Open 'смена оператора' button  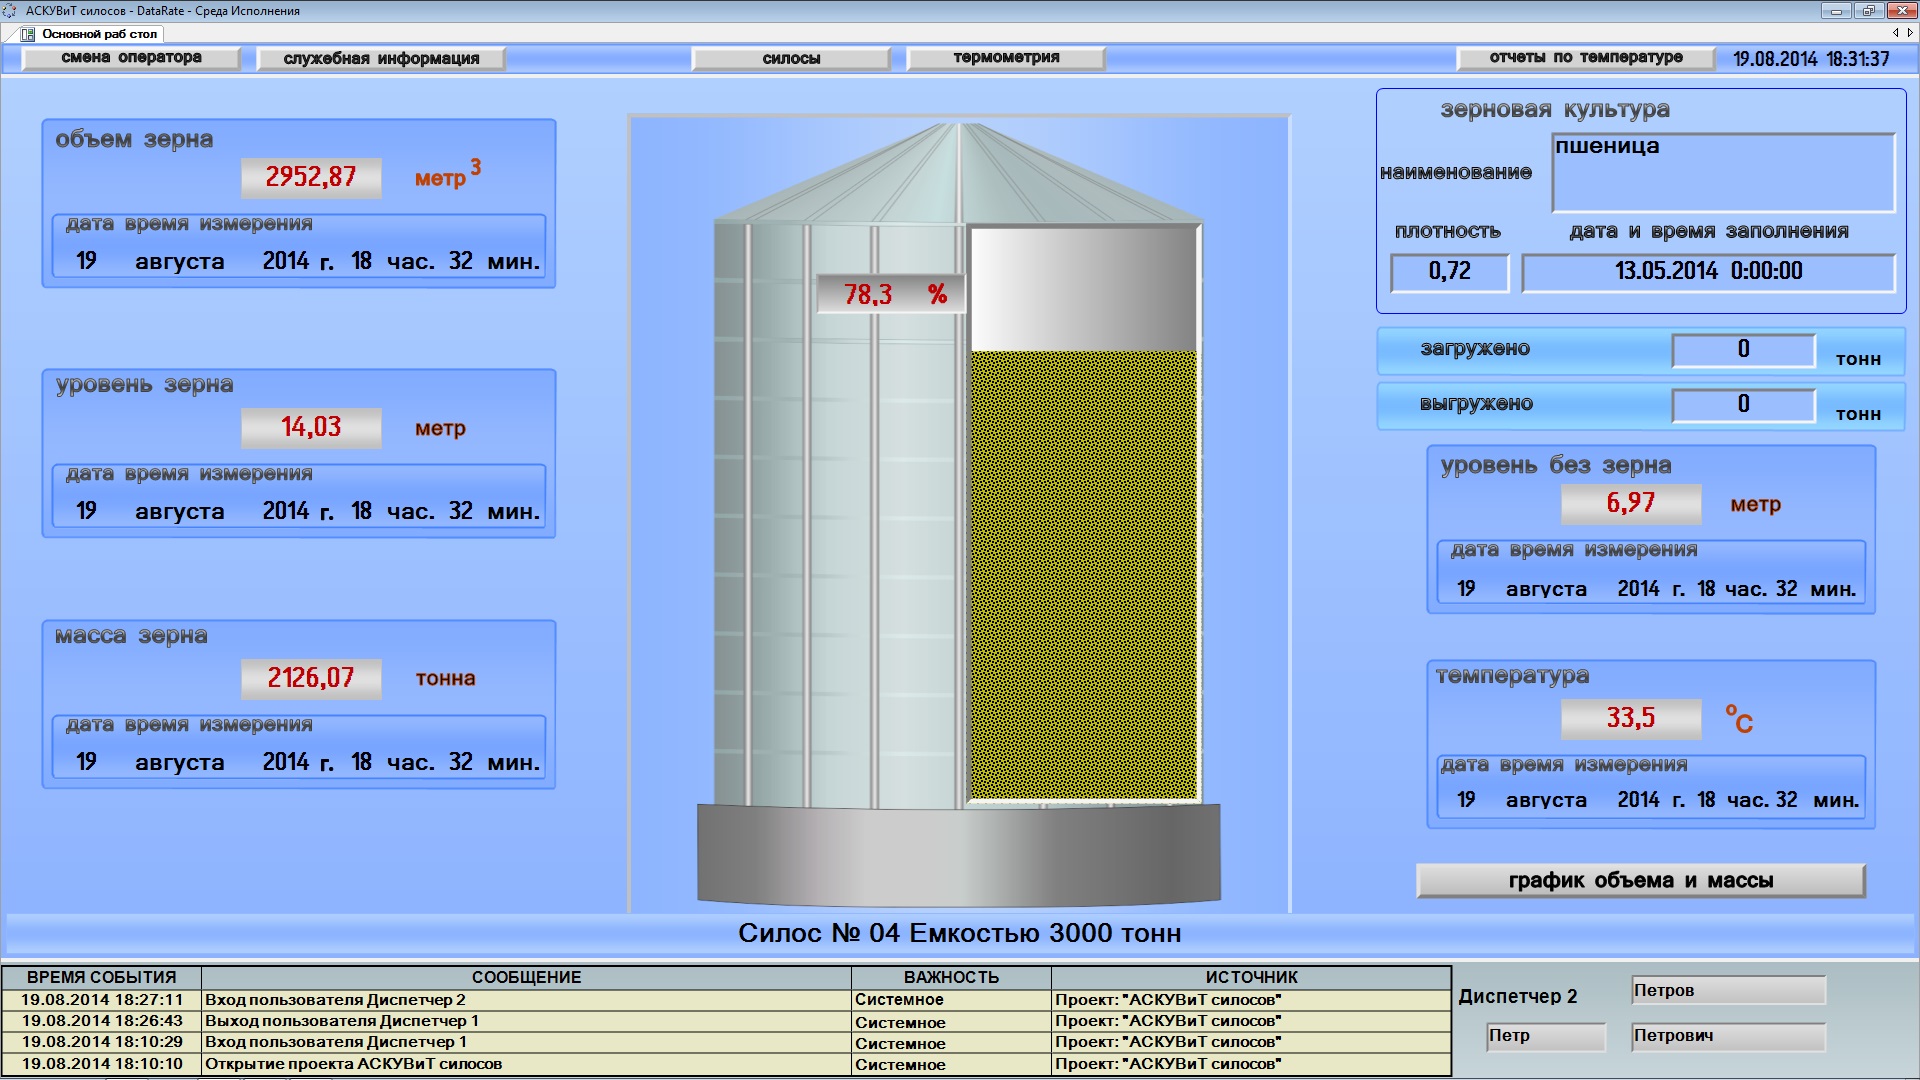131,58
